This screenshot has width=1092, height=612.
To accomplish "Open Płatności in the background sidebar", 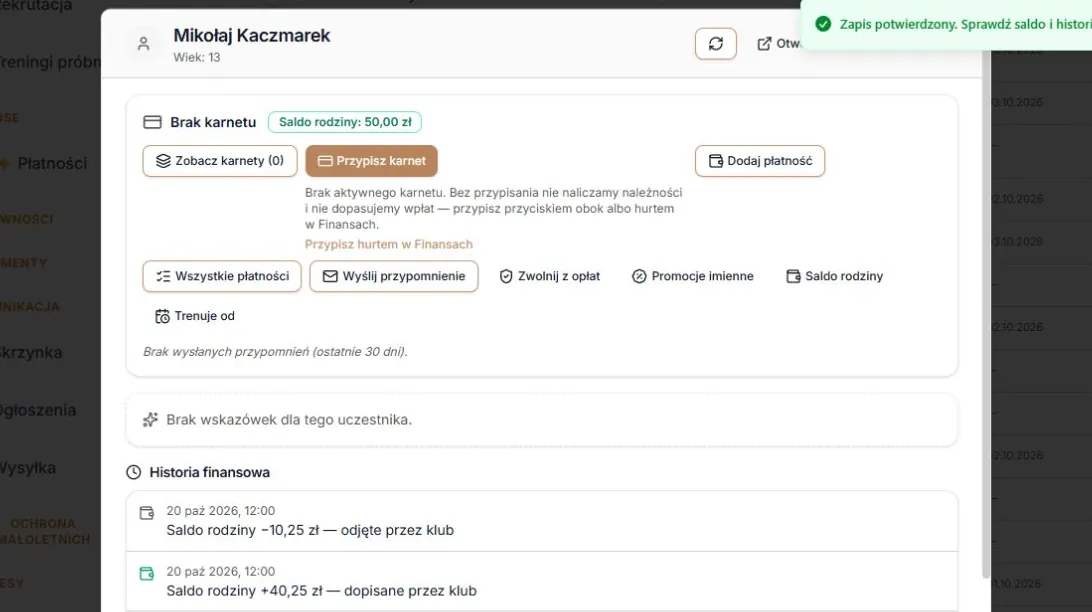I will click(52, 164).
